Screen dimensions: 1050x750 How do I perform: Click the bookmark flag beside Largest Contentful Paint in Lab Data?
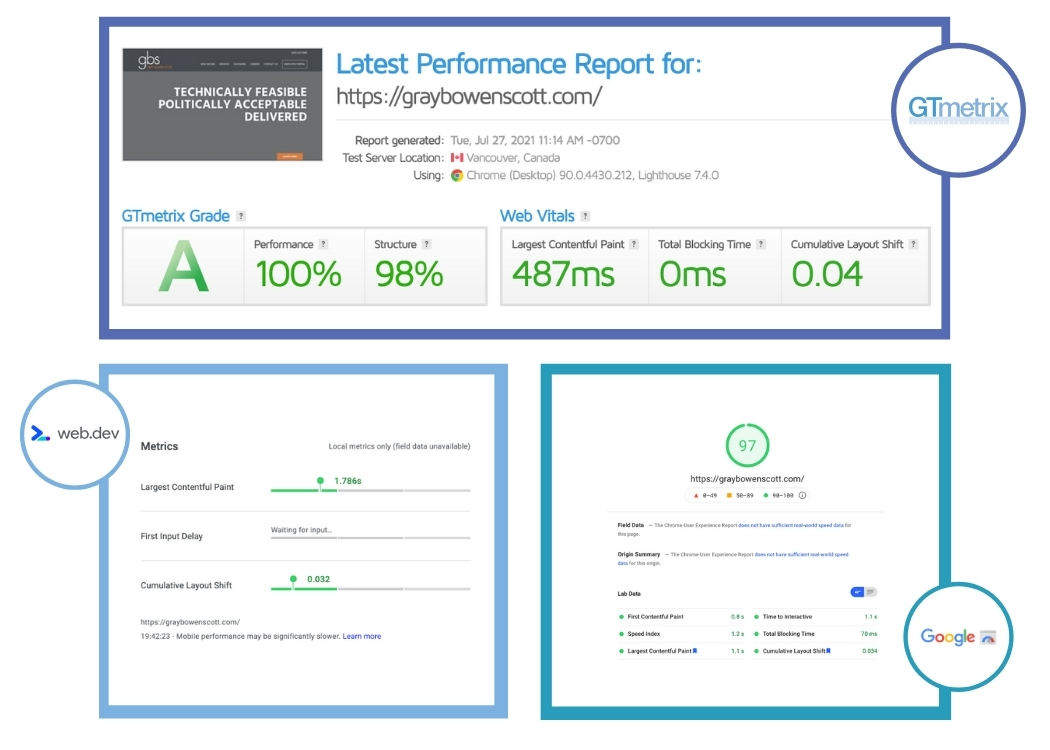pos(694,651)
